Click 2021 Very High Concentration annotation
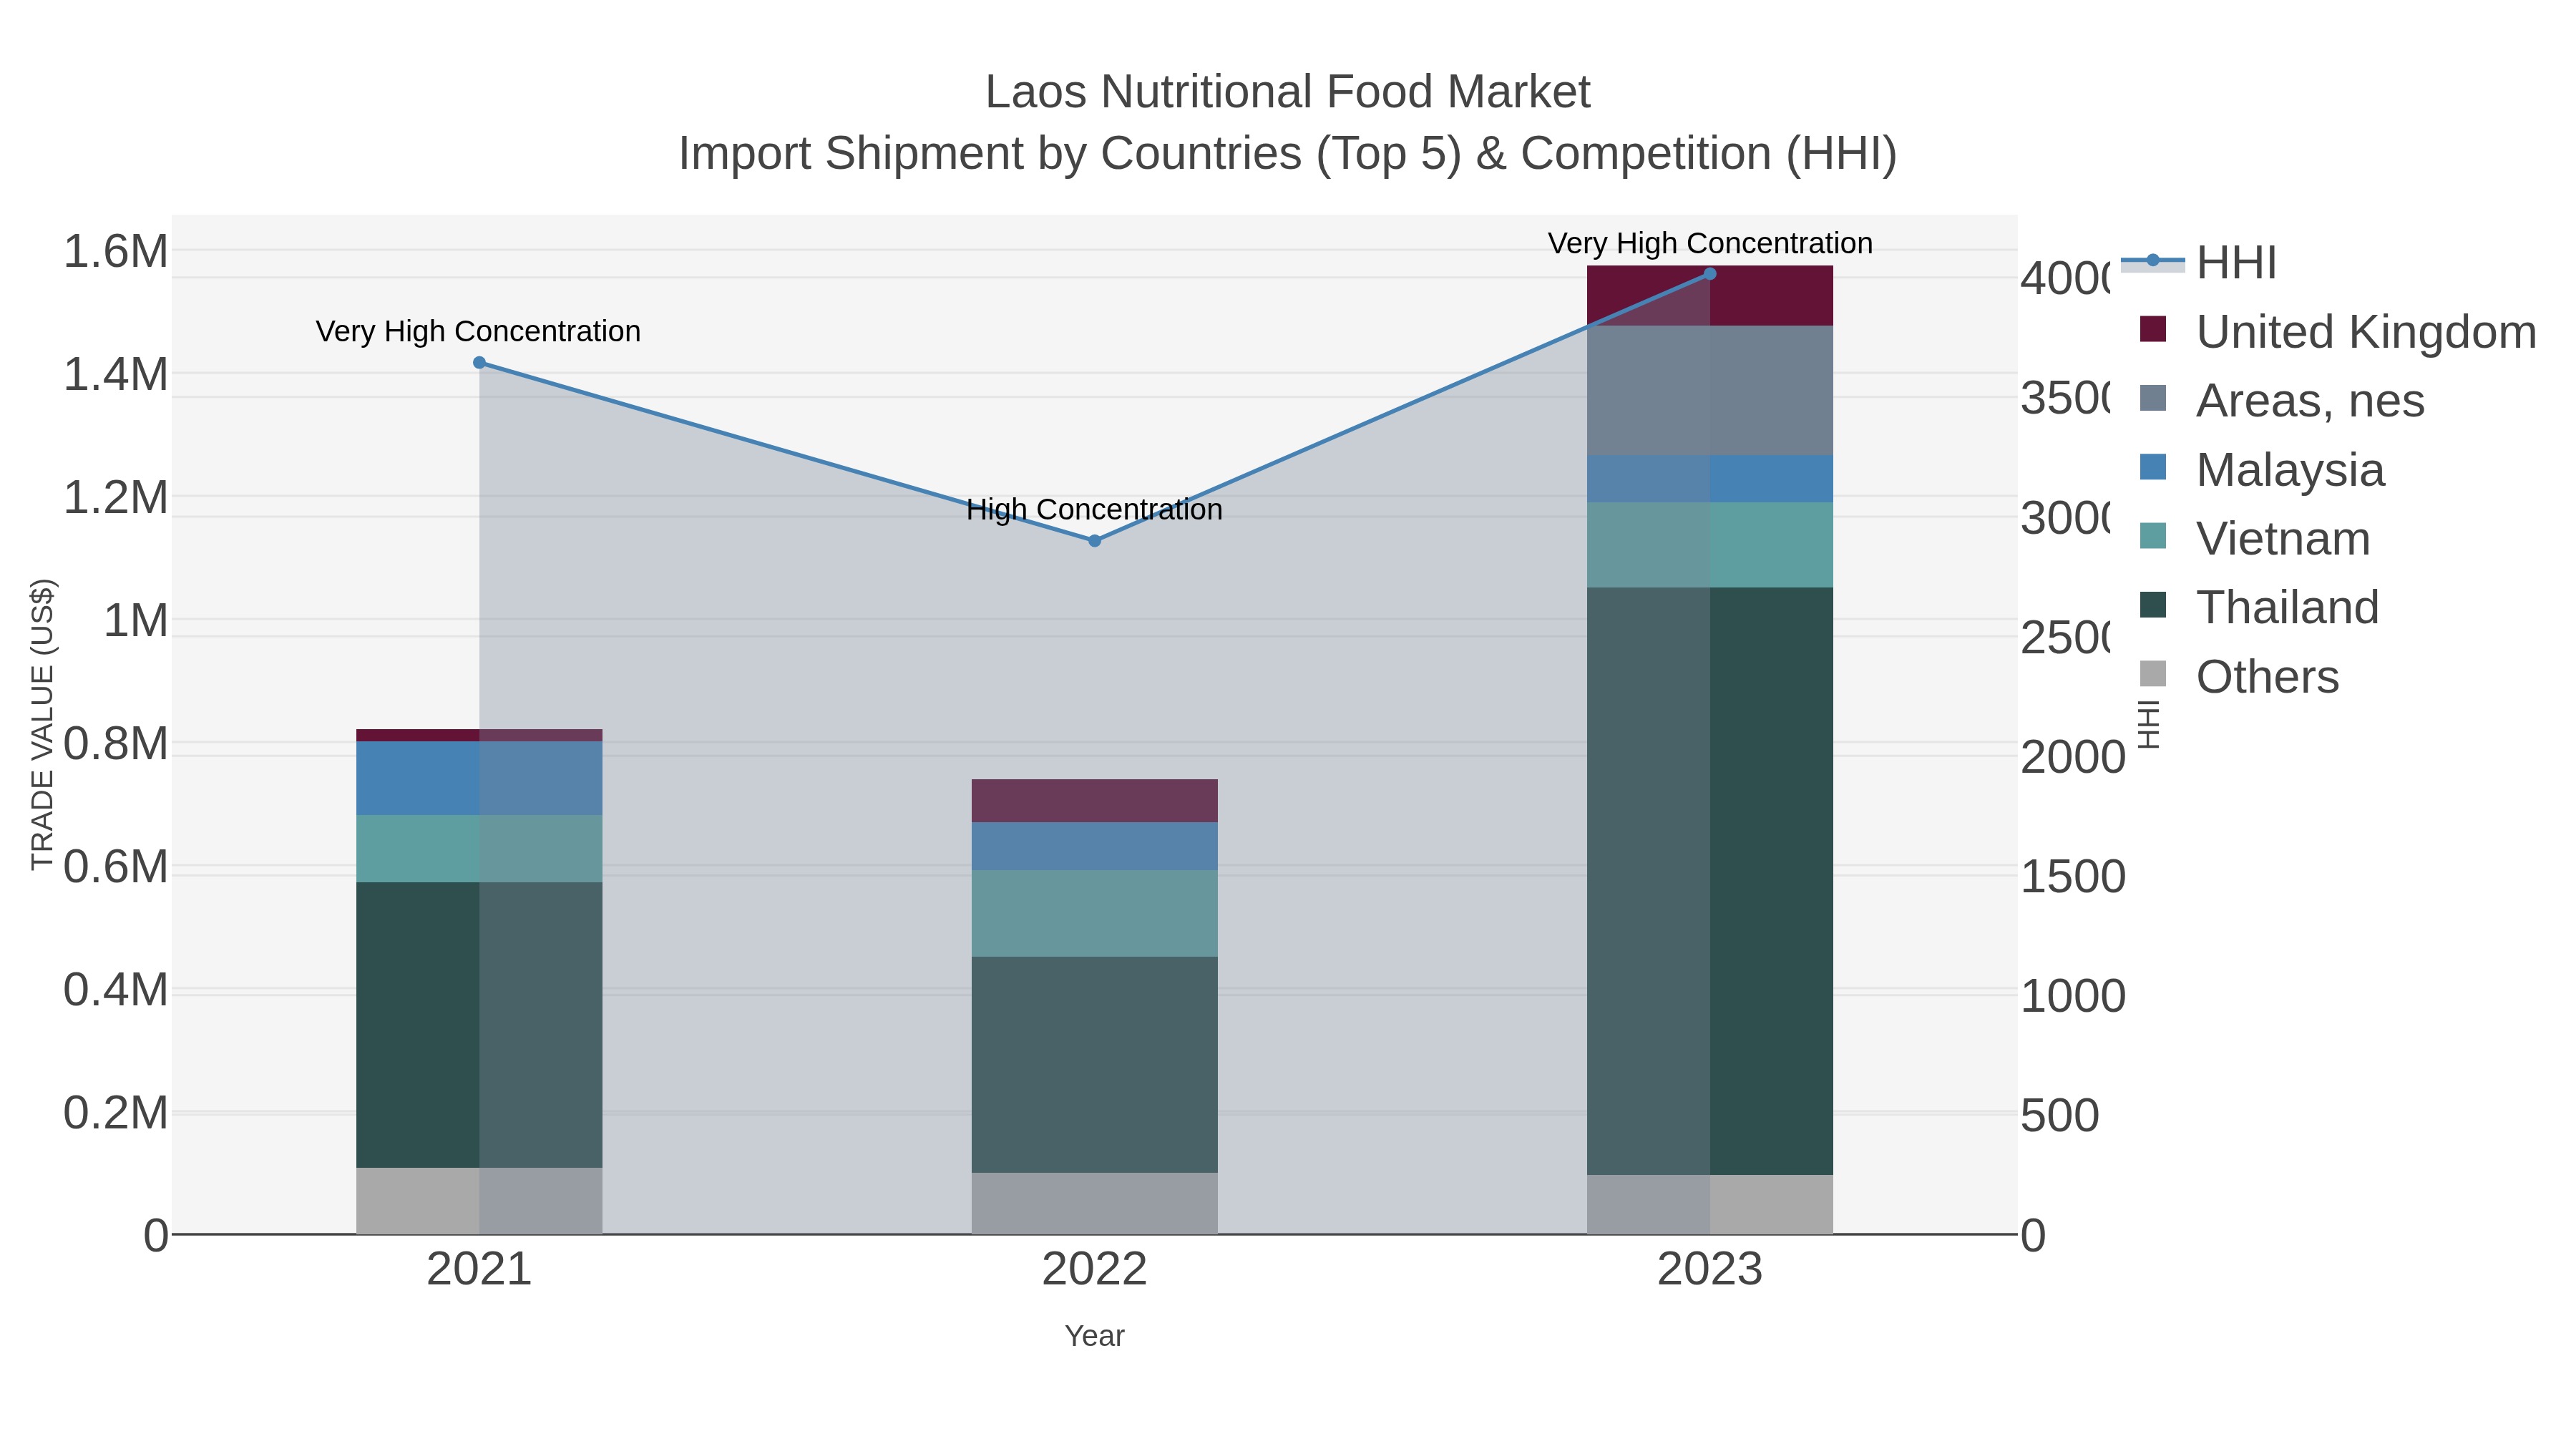The height and width of the screenshot is (1449, 2576). pyautogui.click(x=478, y=331)
